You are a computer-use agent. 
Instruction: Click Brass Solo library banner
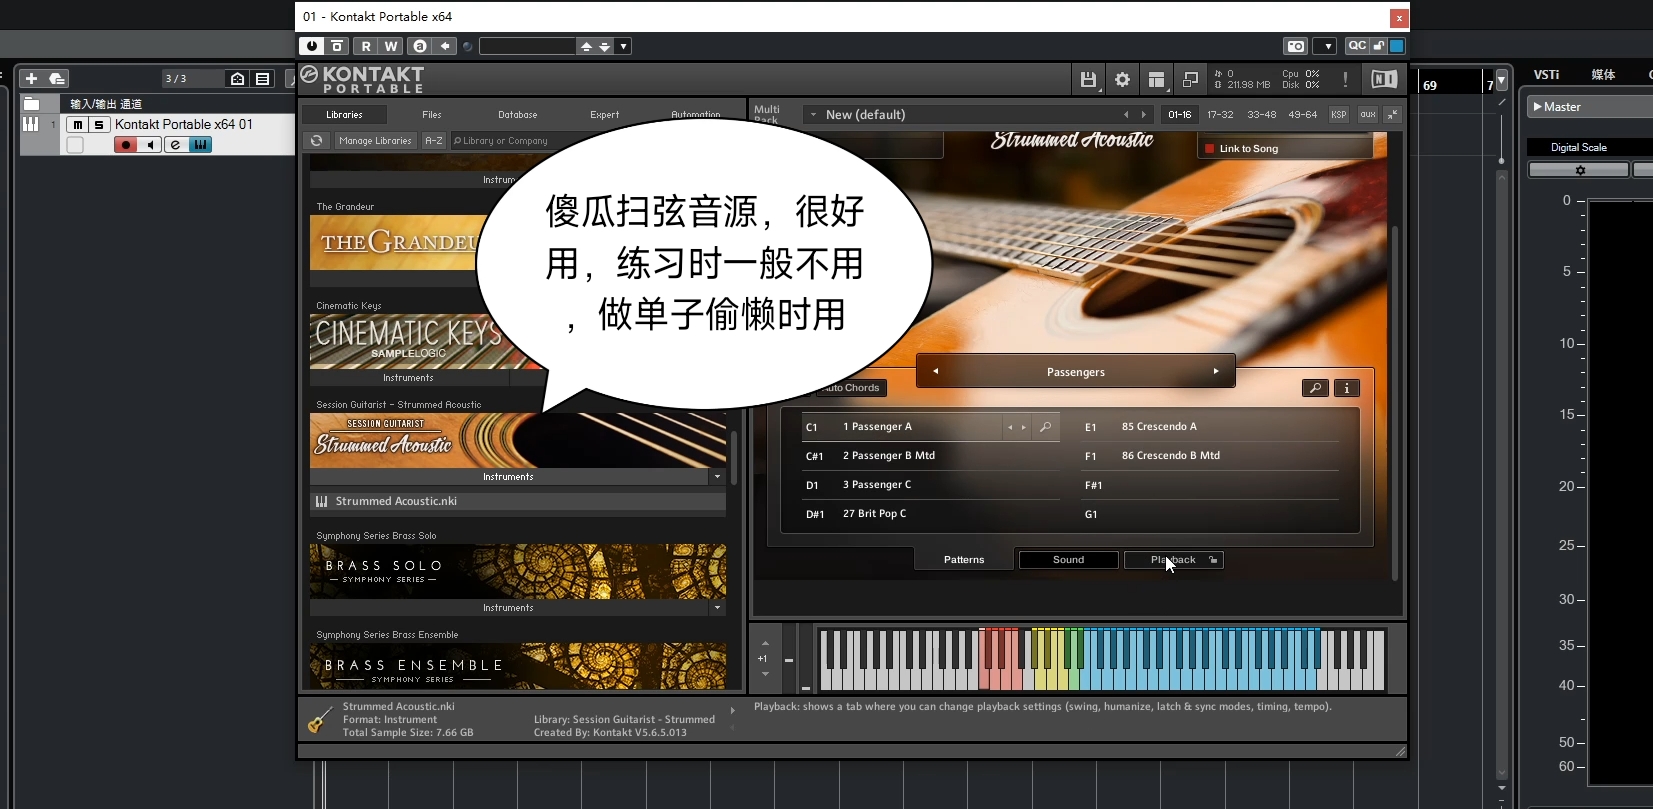(518, 572)
